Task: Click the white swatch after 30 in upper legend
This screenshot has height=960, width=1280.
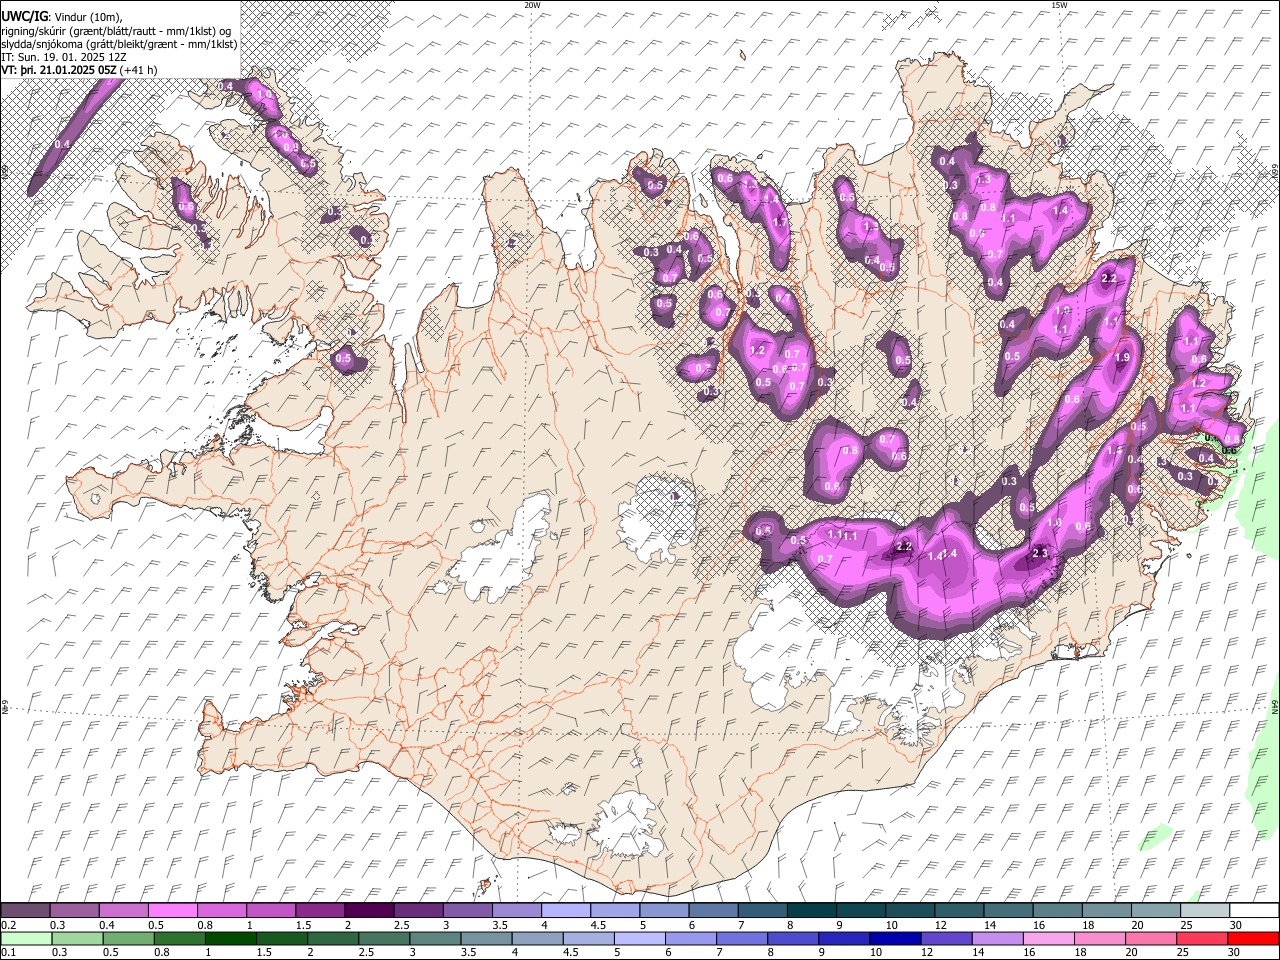Action: pyautogui.click(x=1253, y=911)
